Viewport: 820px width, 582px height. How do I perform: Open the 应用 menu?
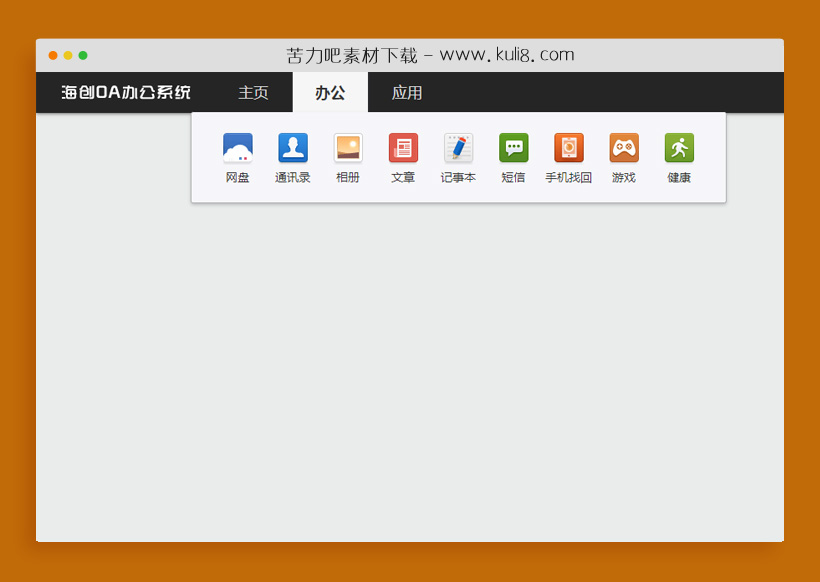tap(408, 92)
